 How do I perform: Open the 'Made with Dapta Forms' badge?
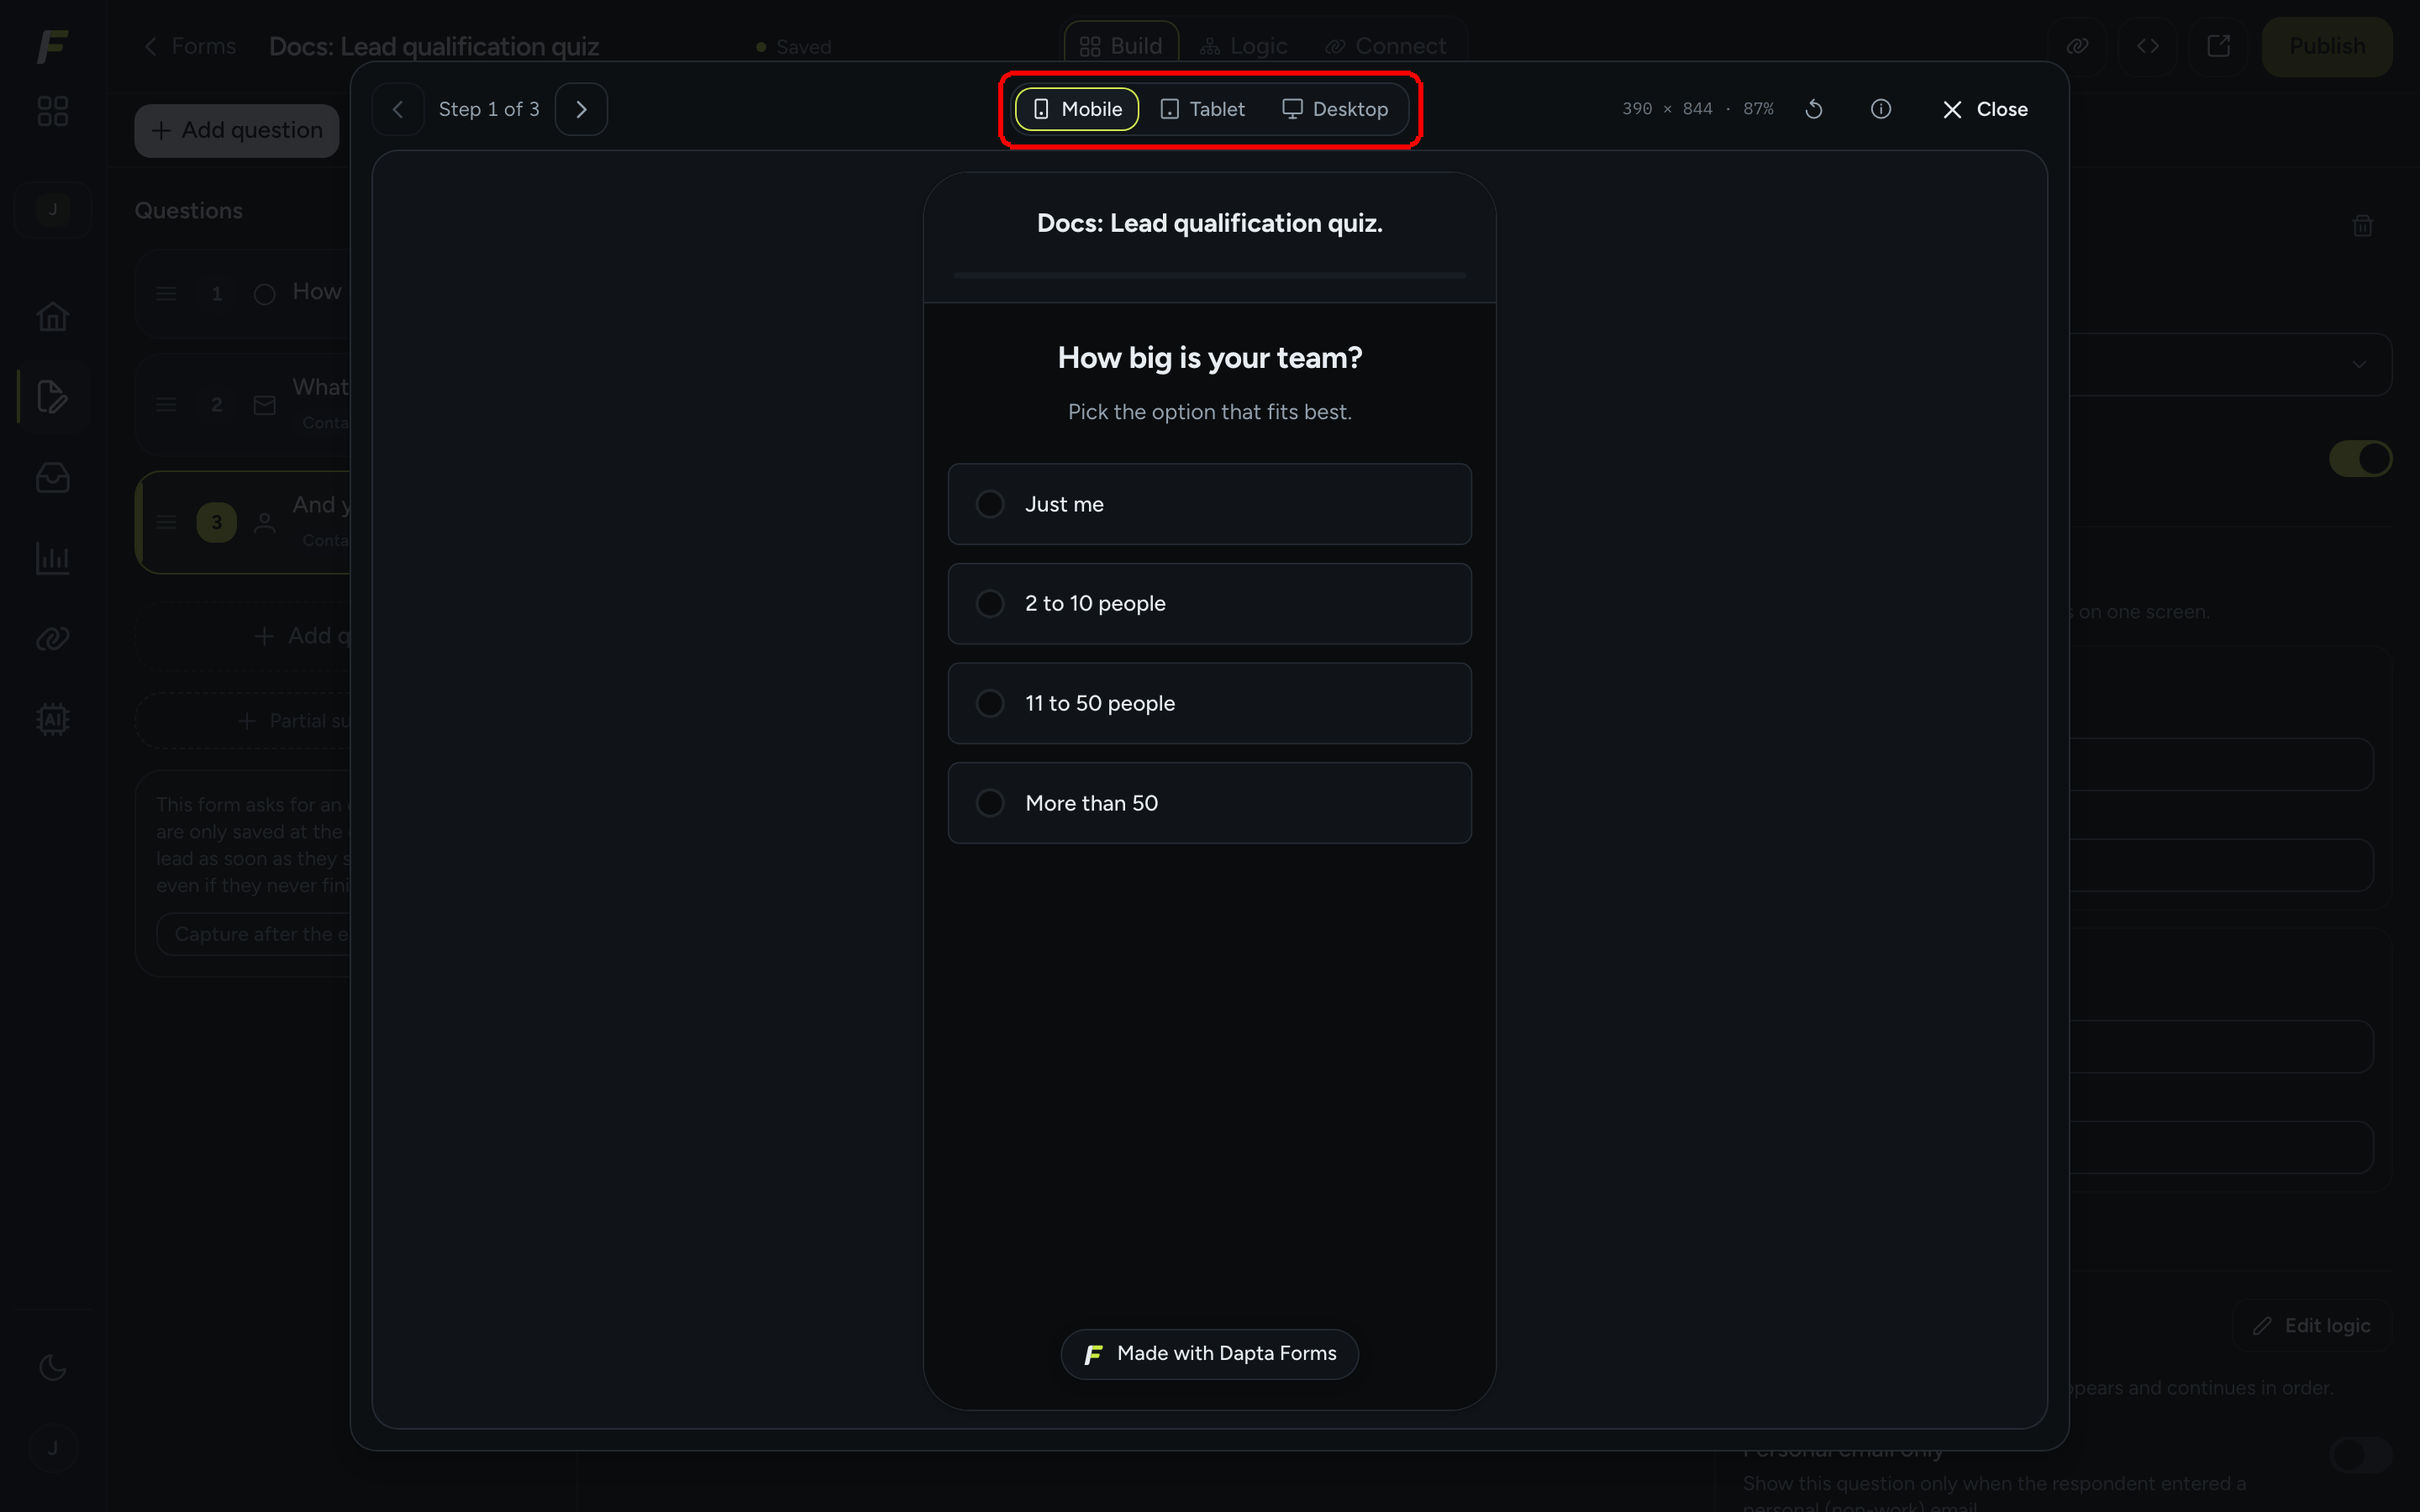click(x=1209, y=1354)
